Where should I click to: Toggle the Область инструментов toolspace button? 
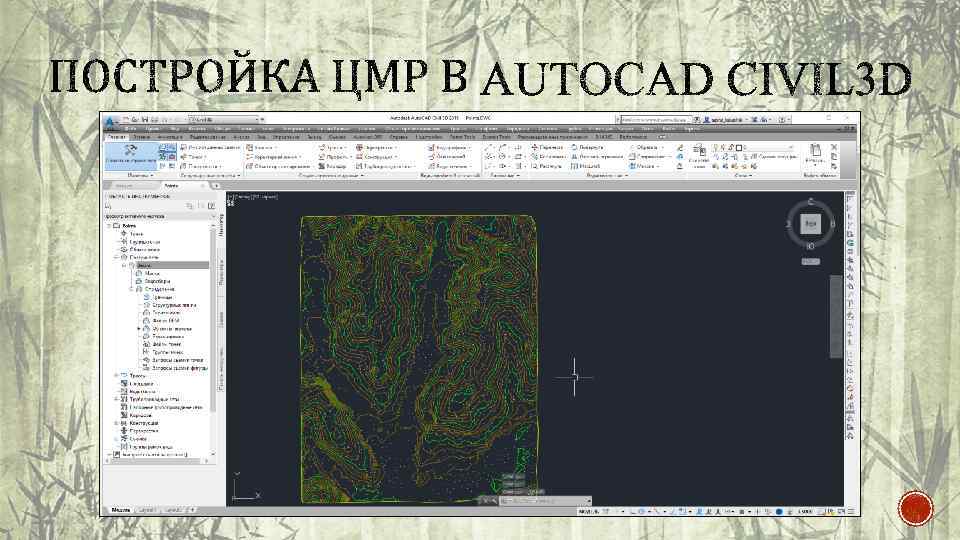click(132, 156)
